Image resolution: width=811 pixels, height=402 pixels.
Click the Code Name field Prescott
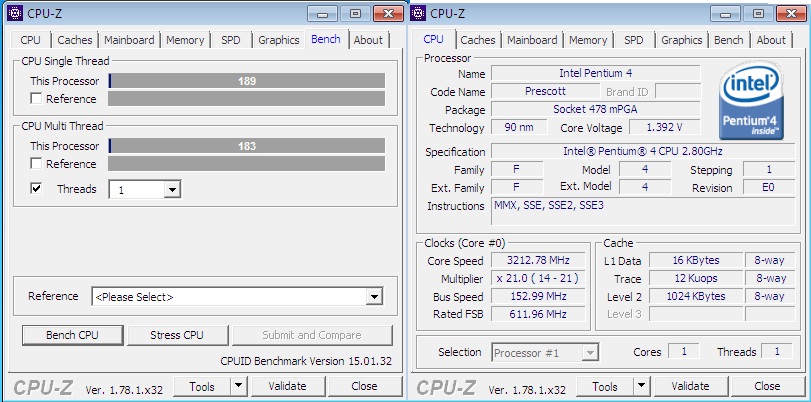point(545,91)
